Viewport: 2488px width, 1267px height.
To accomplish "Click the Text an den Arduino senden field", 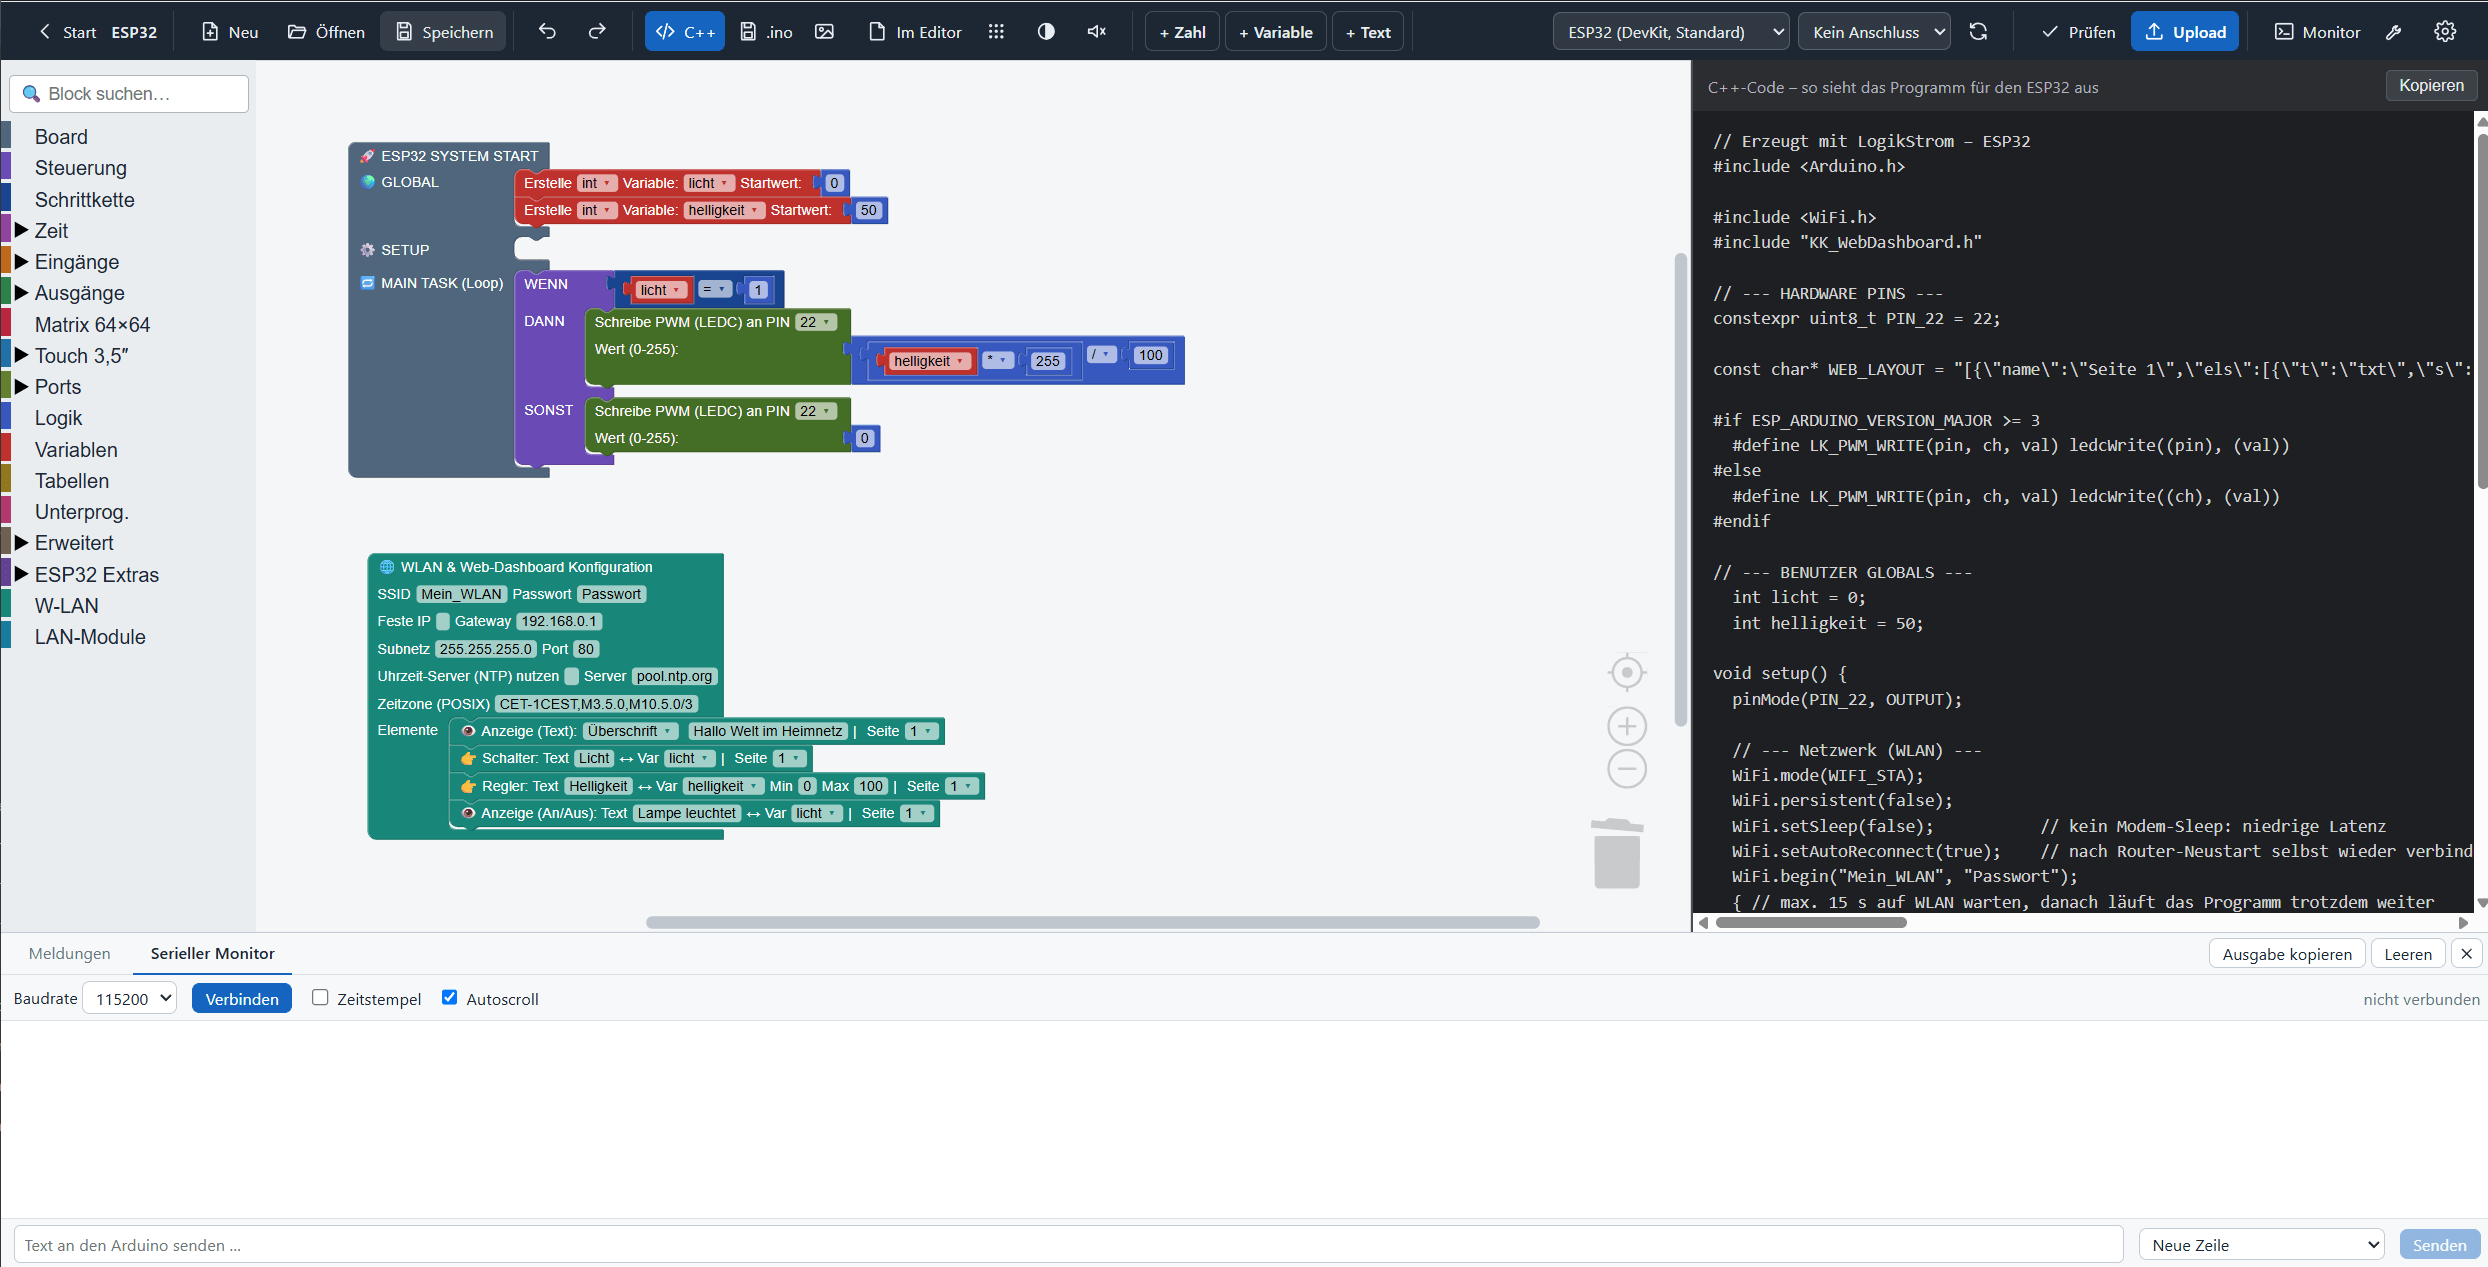I will [1068, 1245].
